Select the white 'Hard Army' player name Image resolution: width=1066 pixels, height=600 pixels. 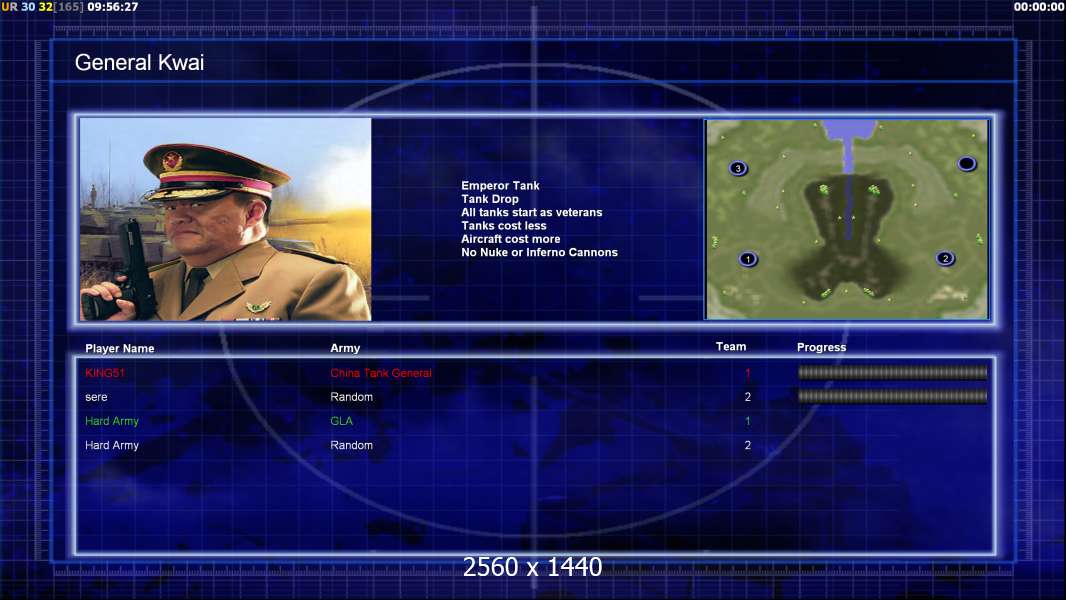coord(111,445)
